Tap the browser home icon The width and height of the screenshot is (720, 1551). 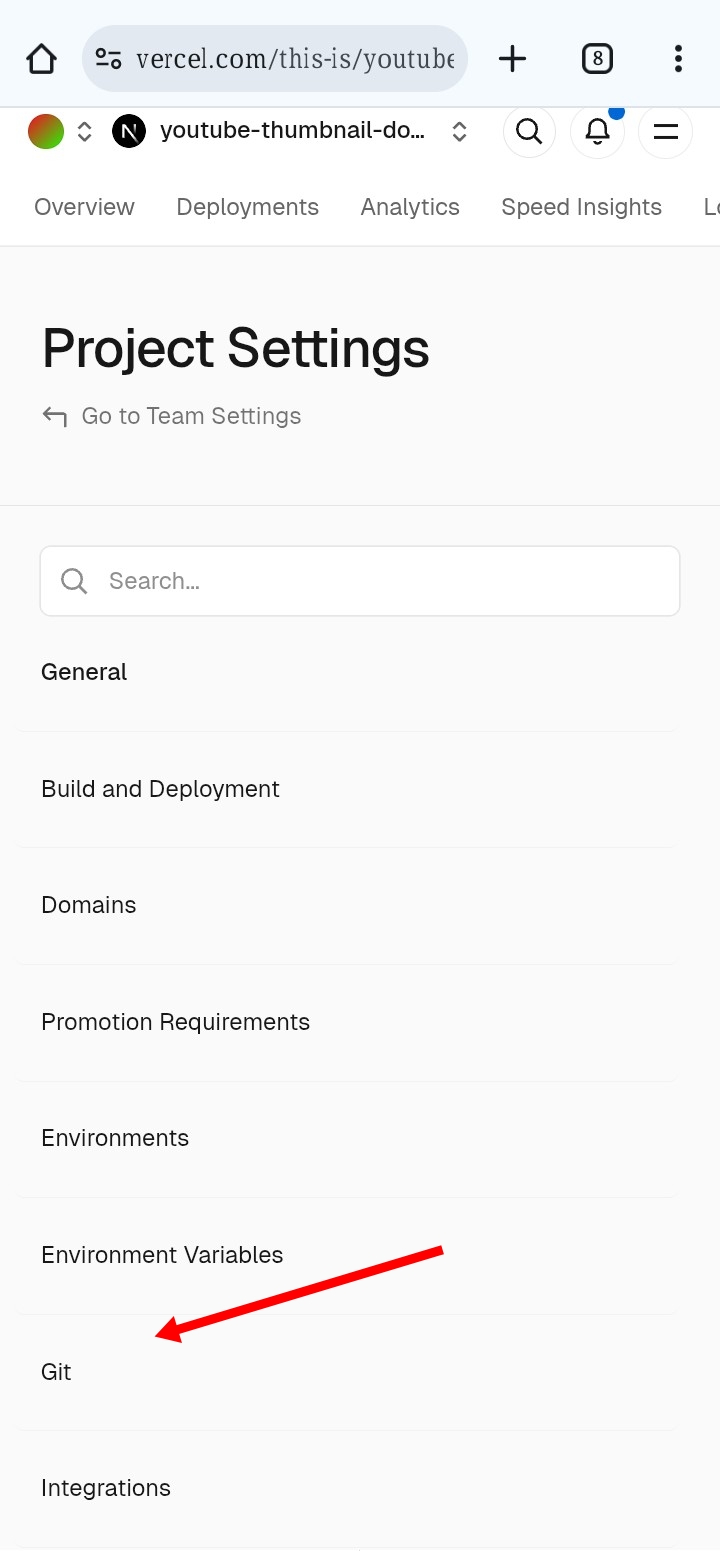(x=41, y=59)
